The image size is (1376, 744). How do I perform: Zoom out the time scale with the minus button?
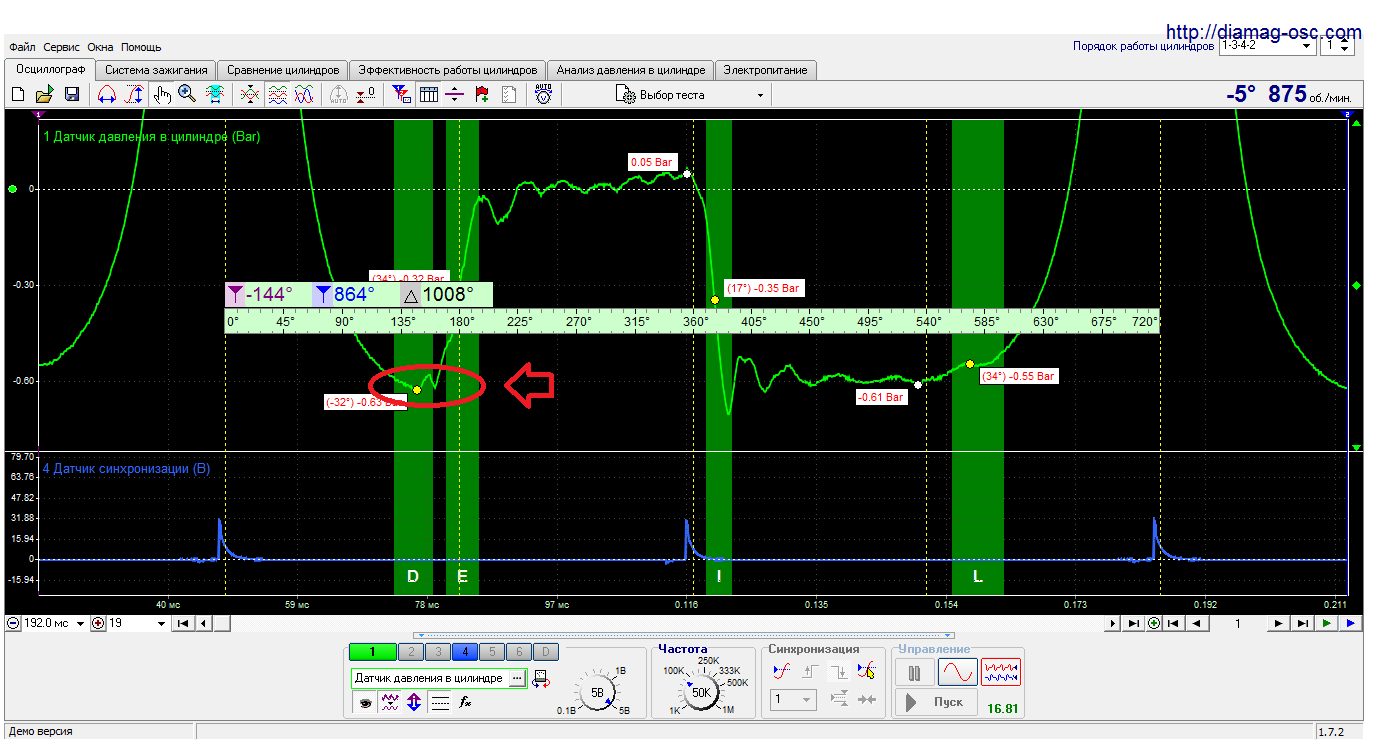coord(13,623)
